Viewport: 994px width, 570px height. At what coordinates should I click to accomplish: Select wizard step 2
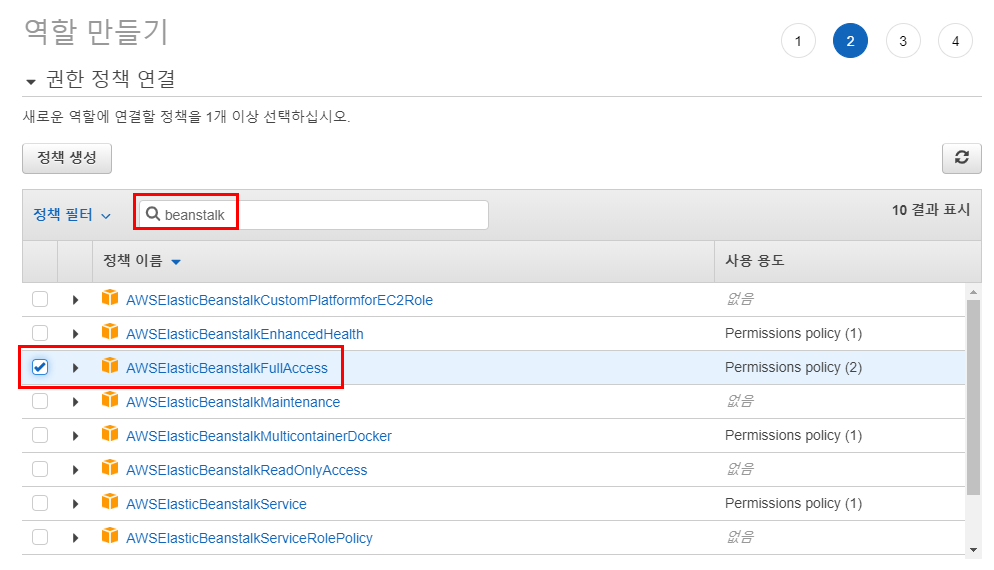[x=850, y=41]
